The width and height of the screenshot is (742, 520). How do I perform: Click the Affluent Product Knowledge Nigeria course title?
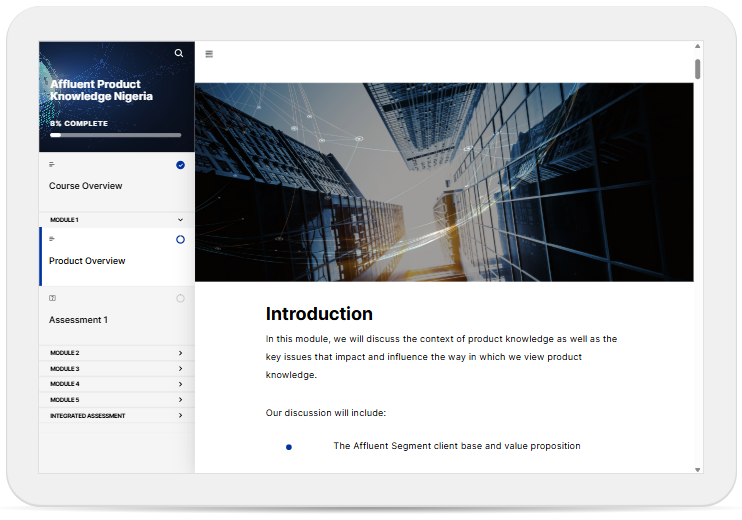tap(101, 90)
